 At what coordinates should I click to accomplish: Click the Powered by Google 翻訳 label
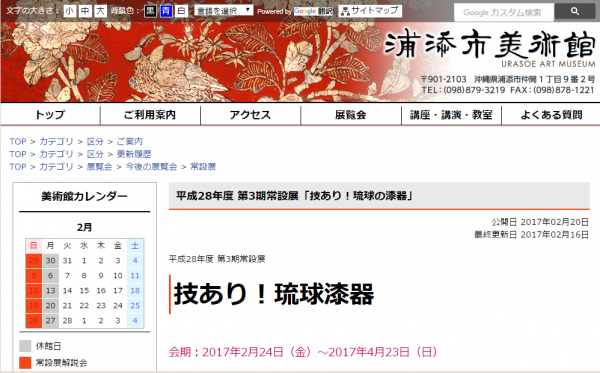(x=295, y=11)
